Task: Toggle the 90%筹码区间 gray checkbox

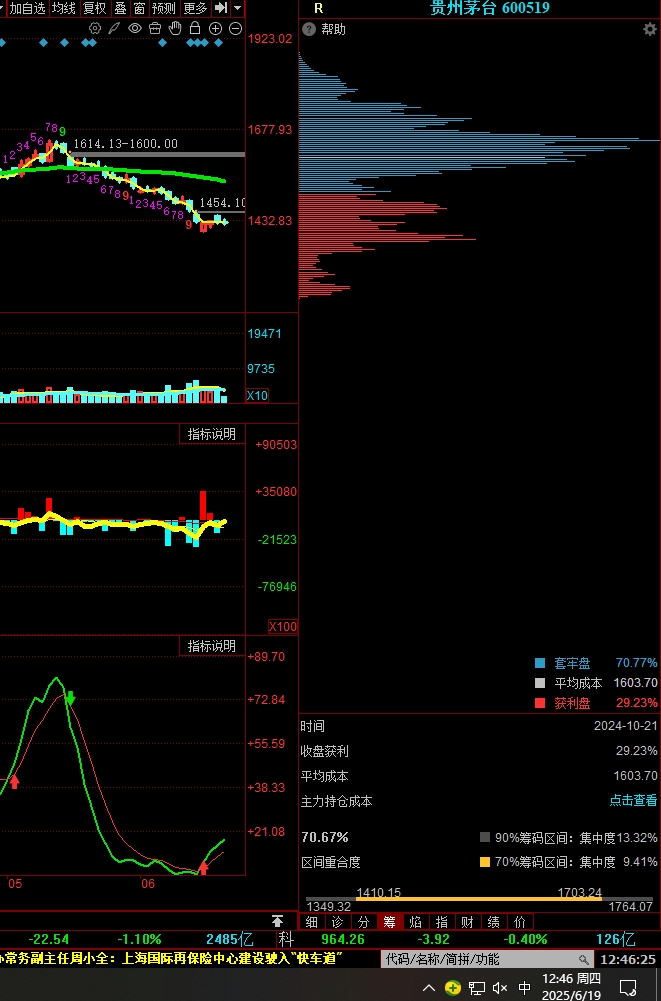Action: point(485,838)
